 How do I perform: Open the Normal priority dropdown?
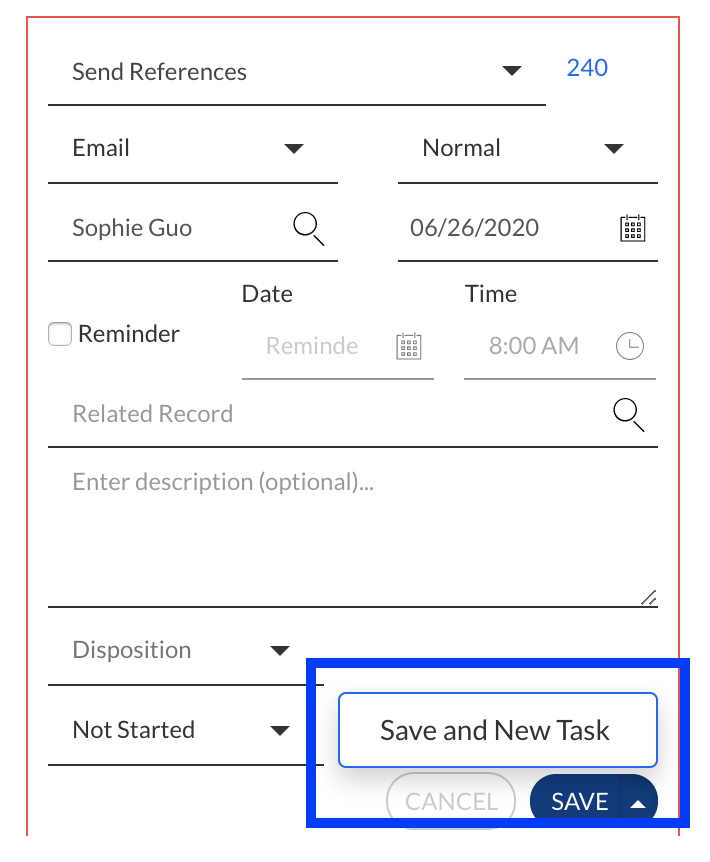[x=613, y=149]
